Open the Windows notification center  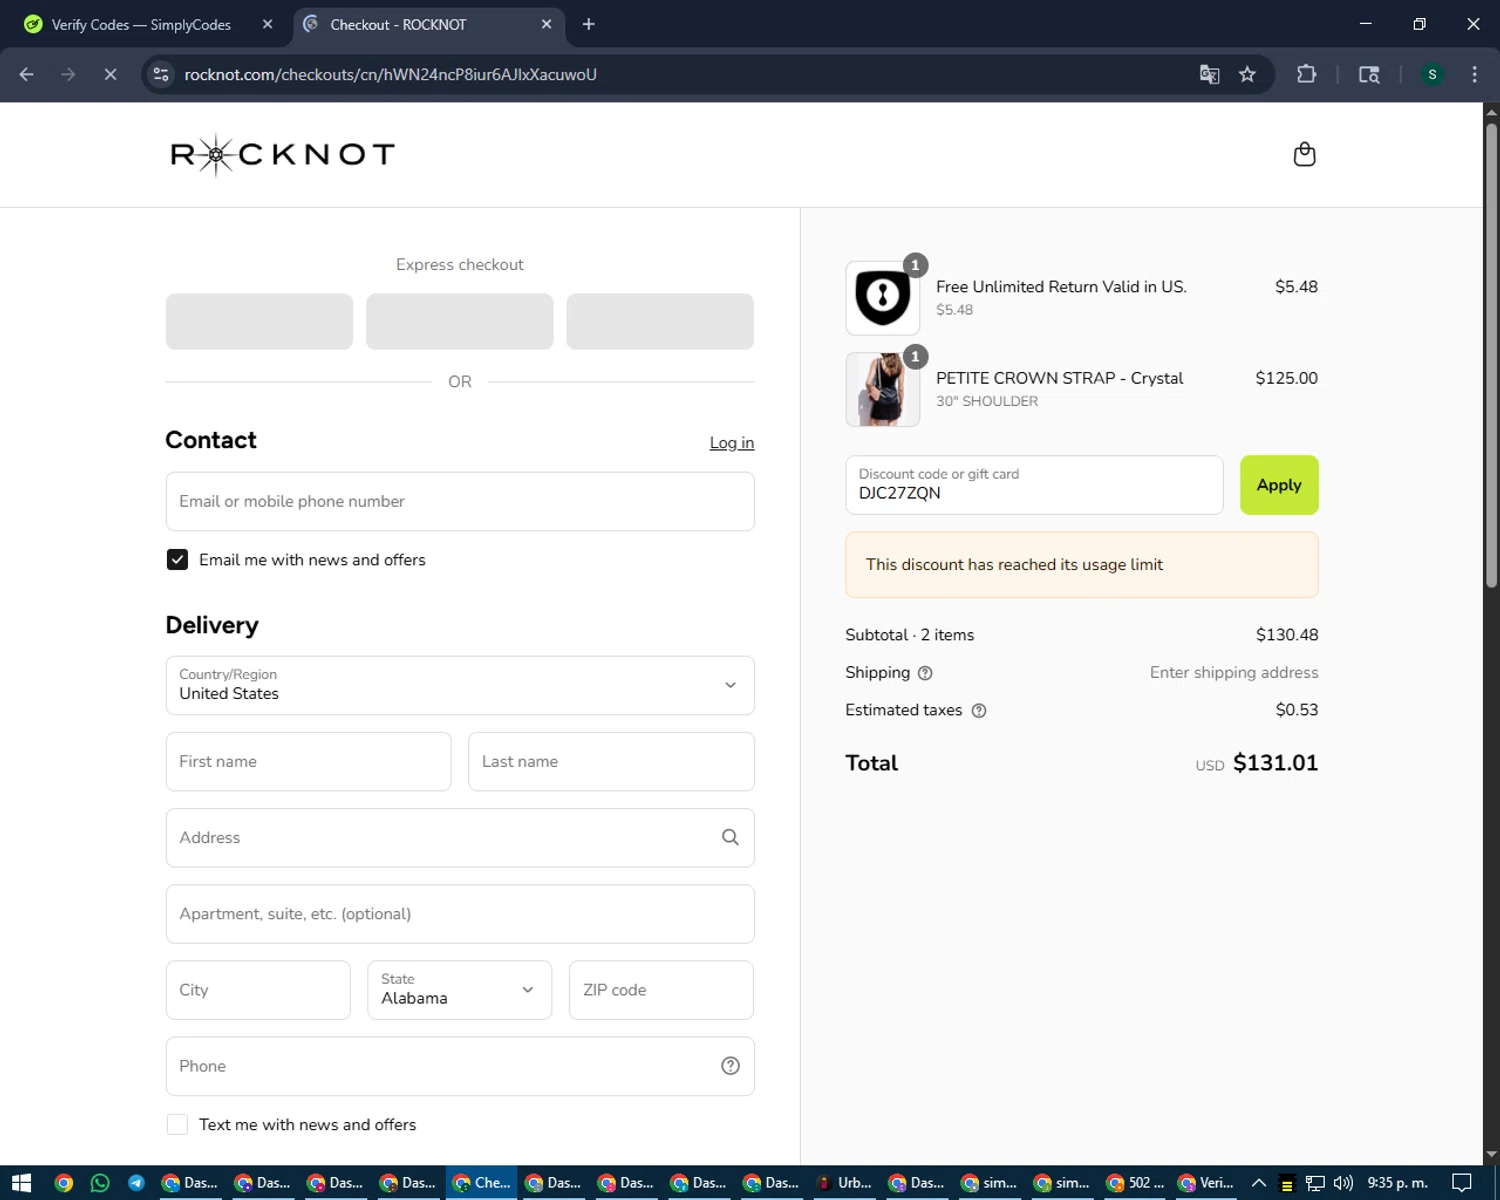1461,1183
